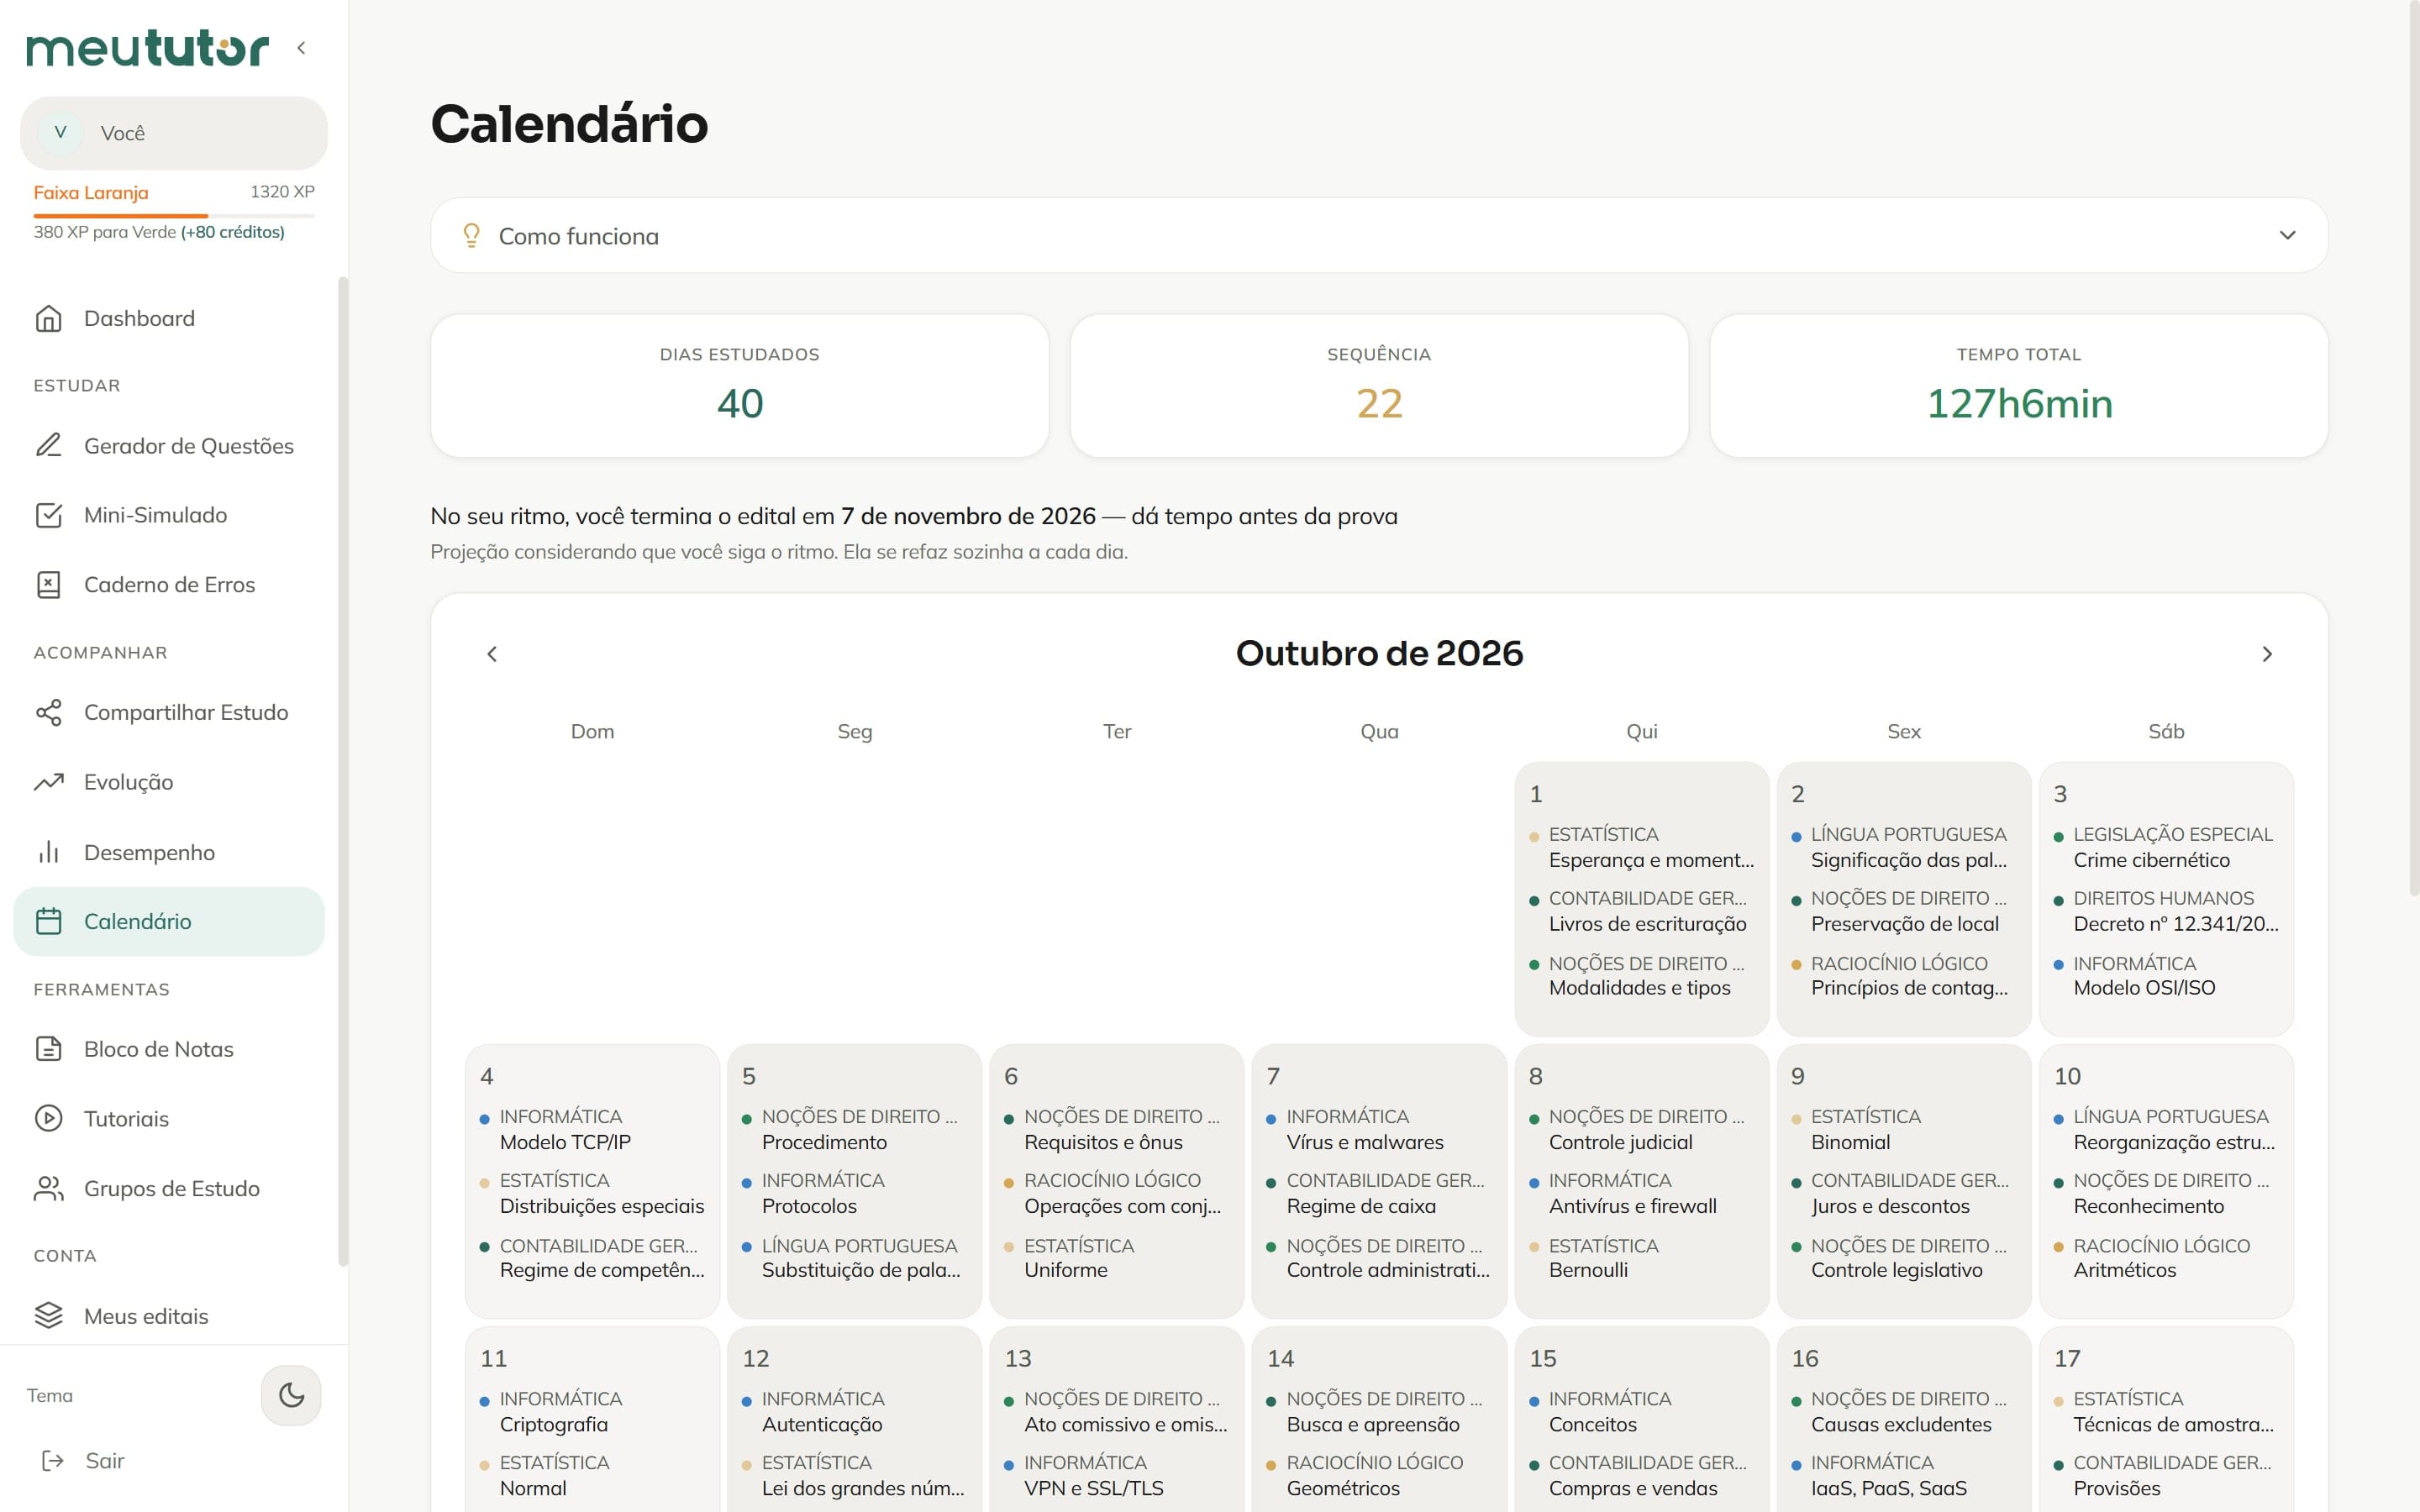
Task: Open calendar day 10 cell
Action: [x=2166, y=1181]
